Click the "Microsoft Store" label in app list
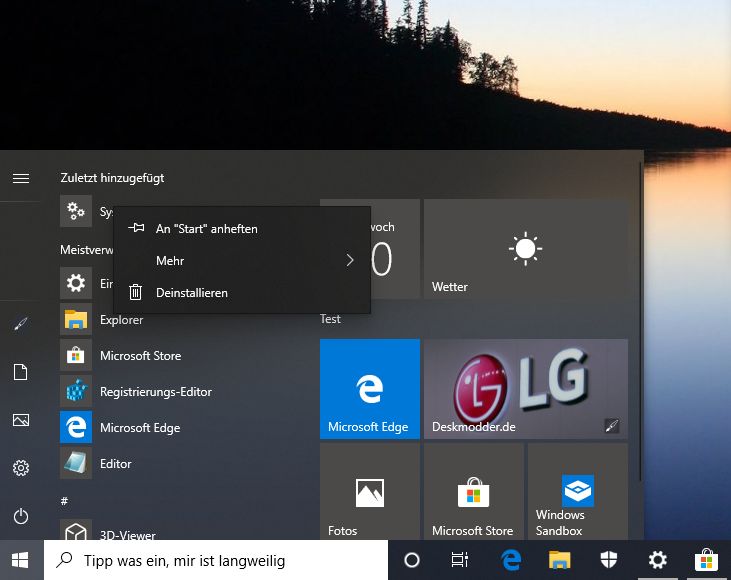The width and height of the screenshot is (731, 580). 141,356
